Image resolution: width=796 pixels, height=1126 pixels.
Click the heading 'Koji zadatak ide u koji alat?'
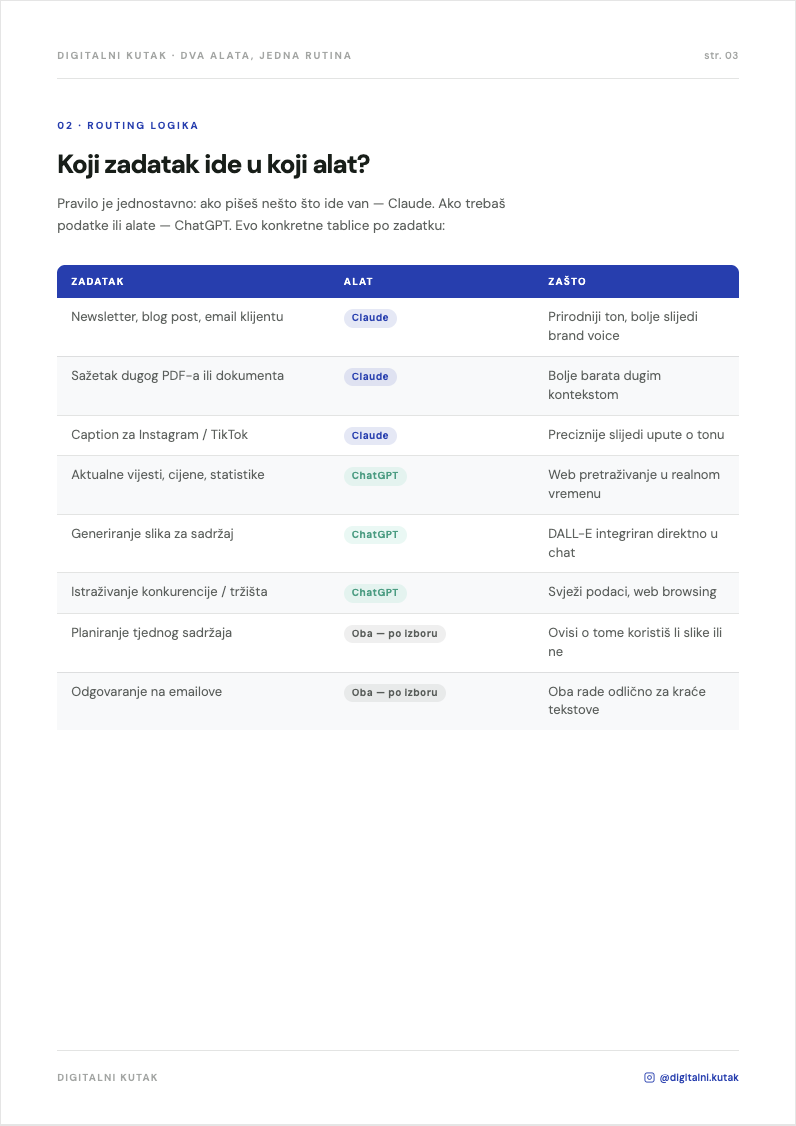tap(213, 164)
